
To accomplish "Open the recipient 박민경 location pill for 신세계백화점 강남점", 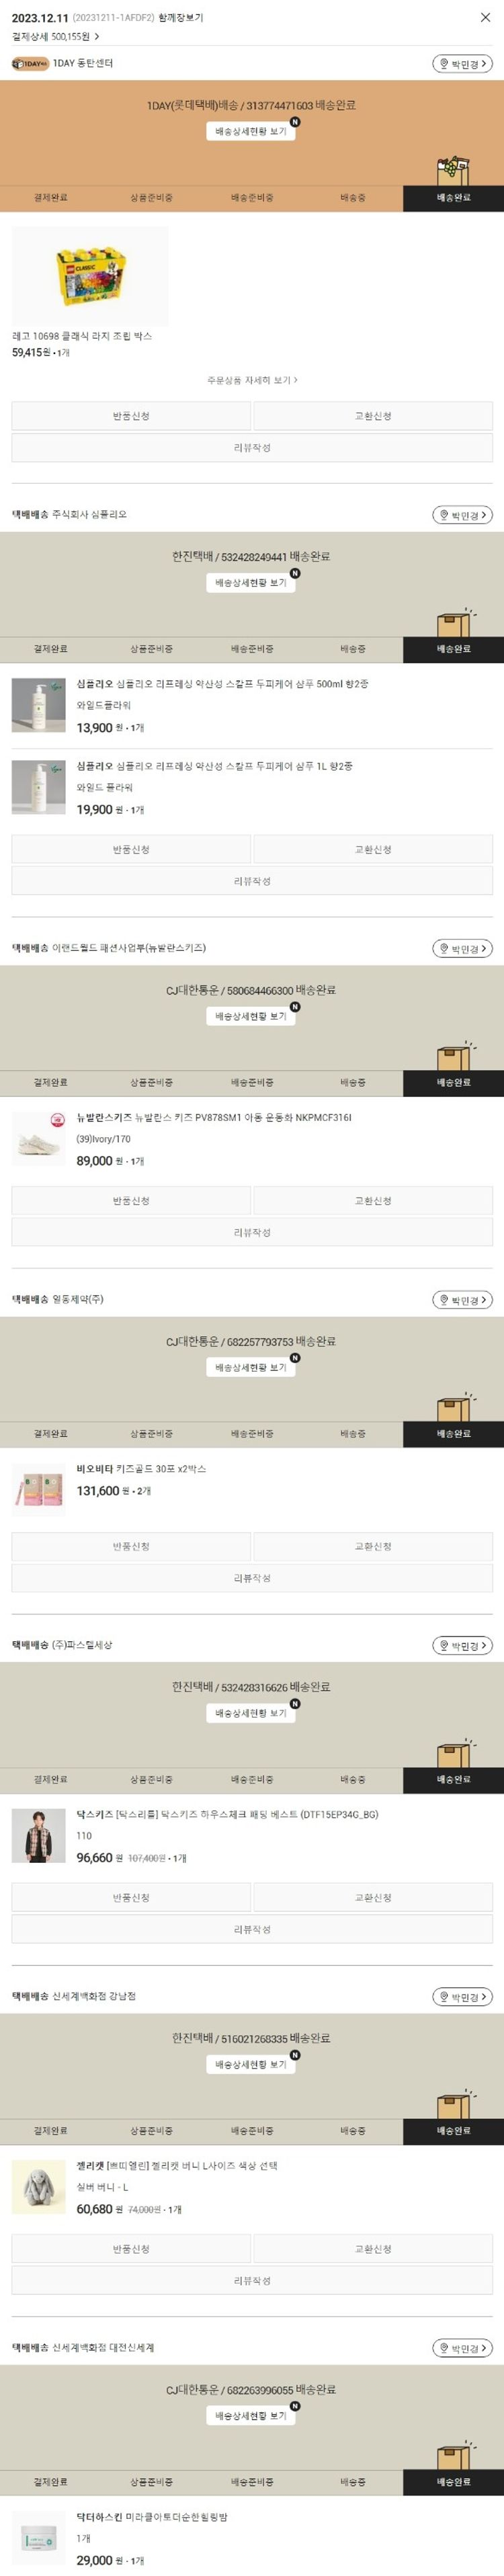I will (462, 1996).
